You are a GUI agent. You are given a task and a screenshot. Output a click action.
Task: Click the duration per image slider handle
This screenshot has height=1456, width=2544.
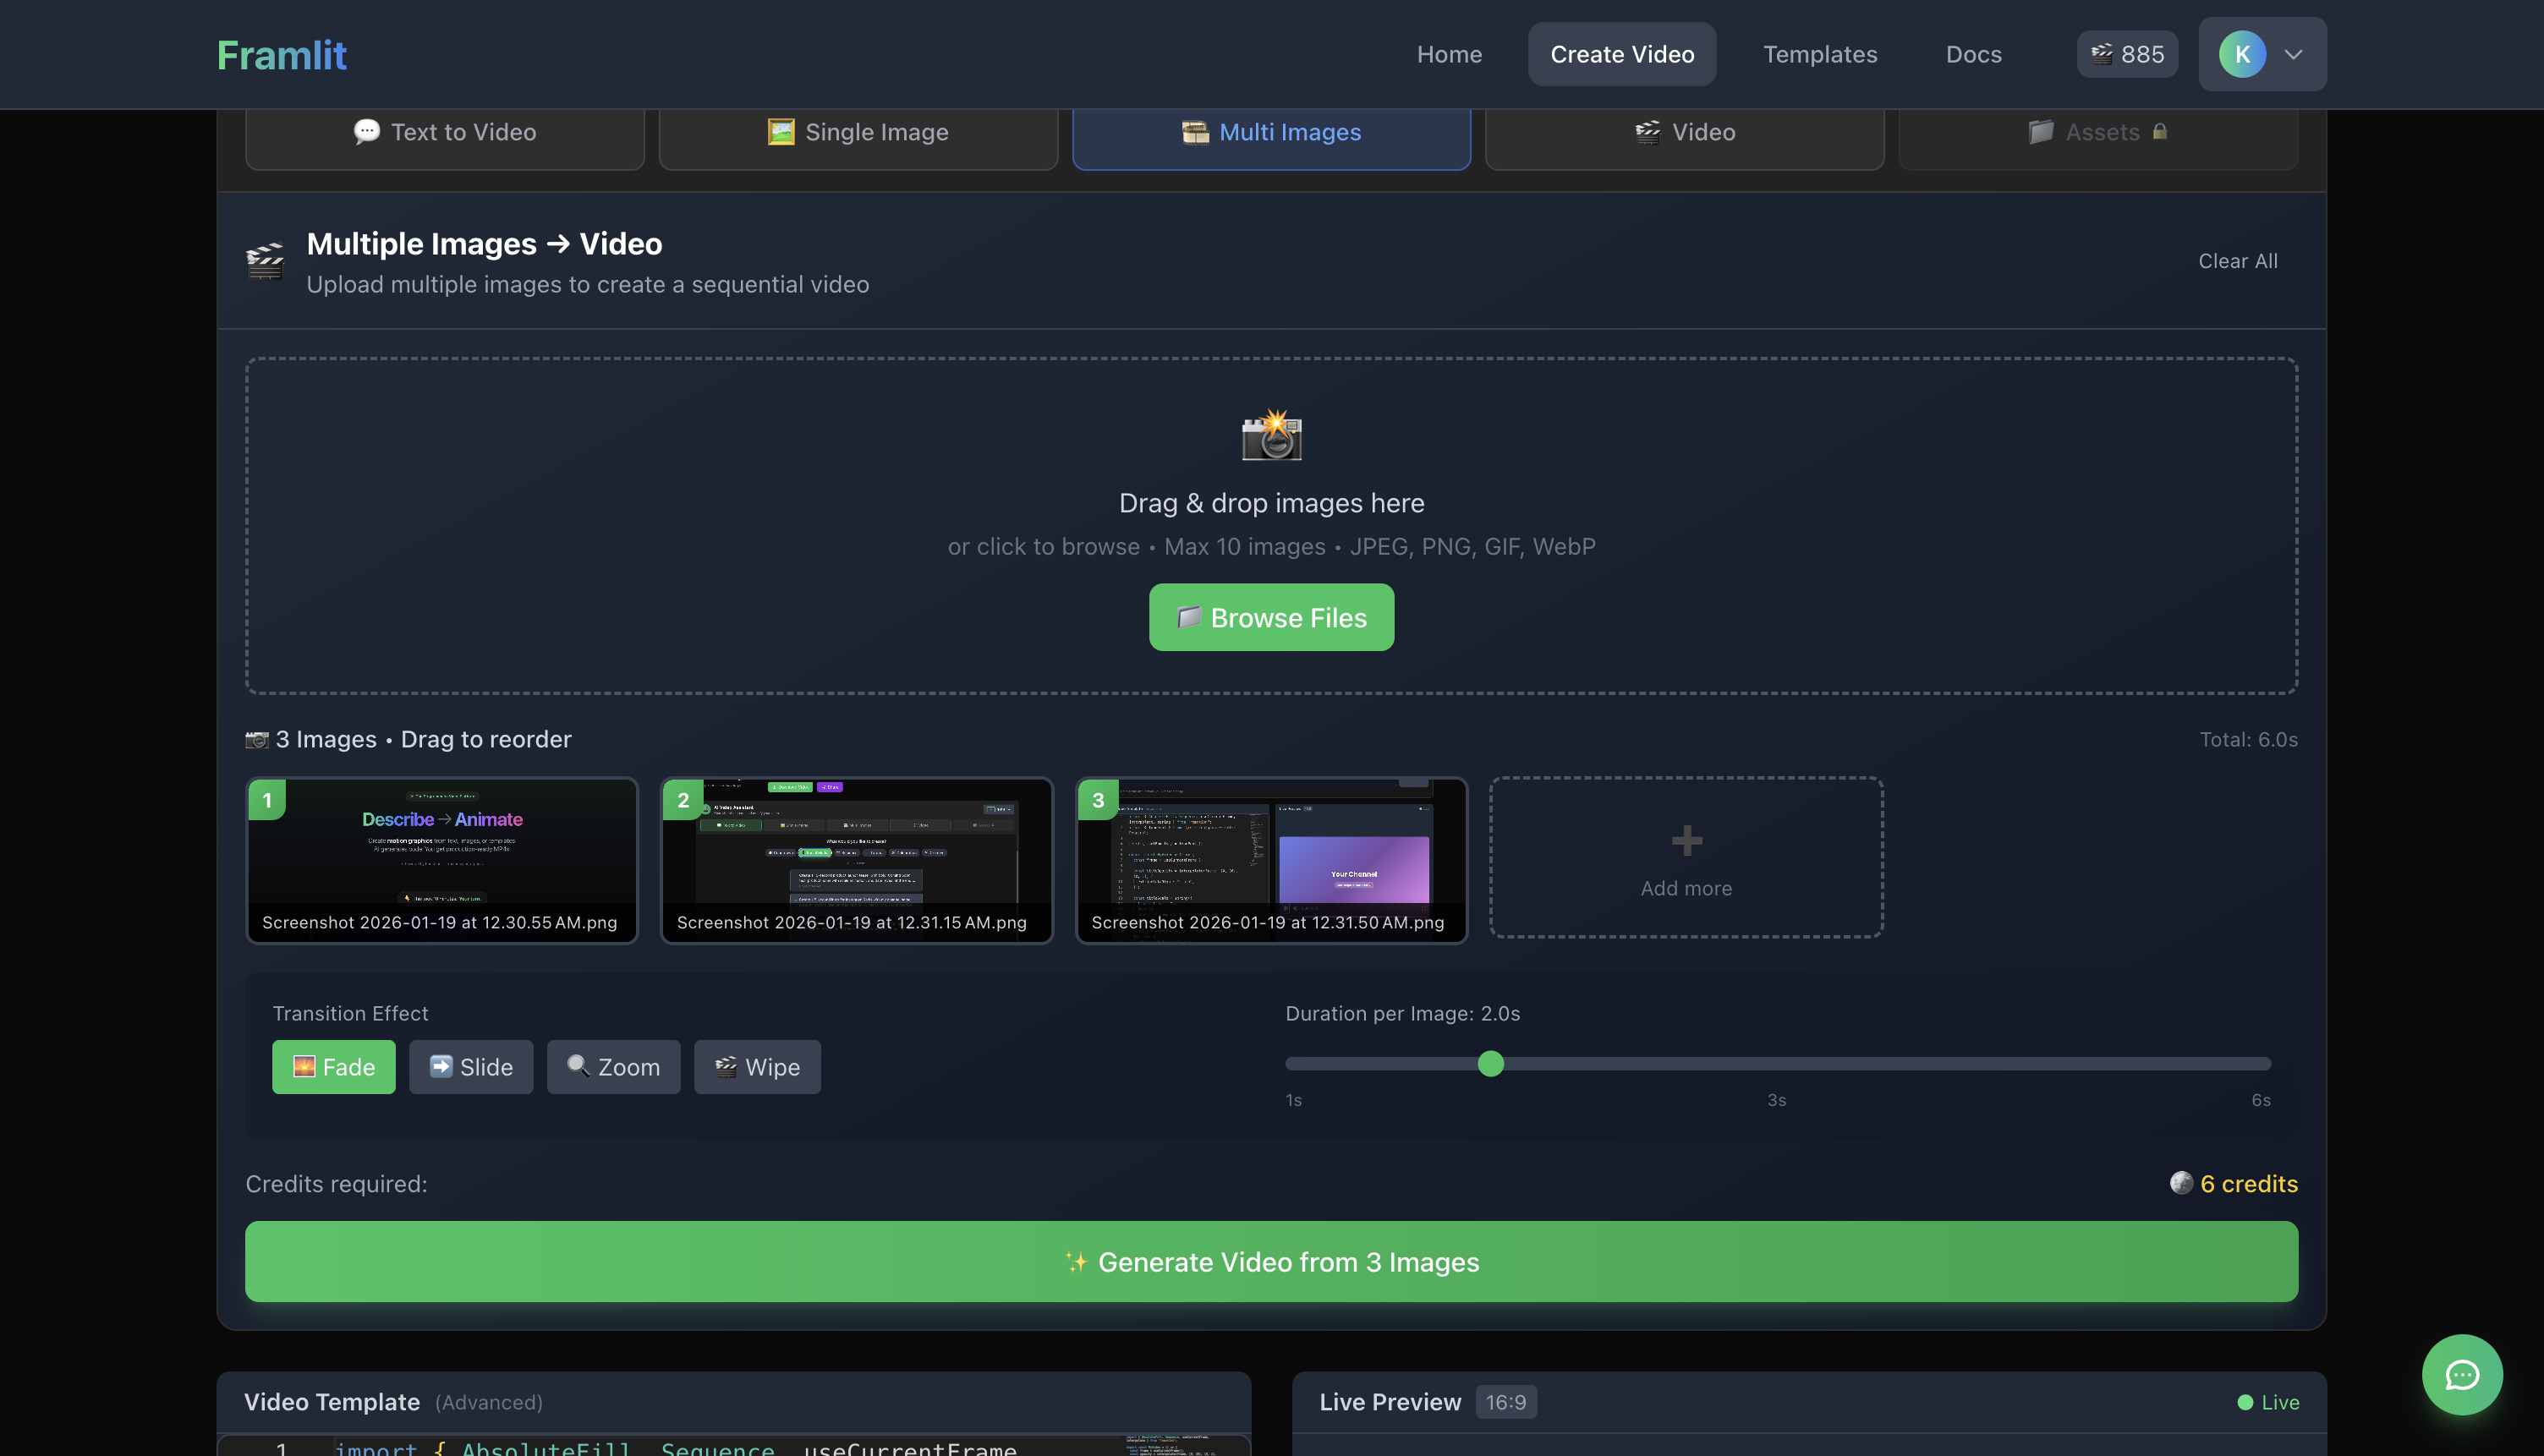point(1490,1063)
